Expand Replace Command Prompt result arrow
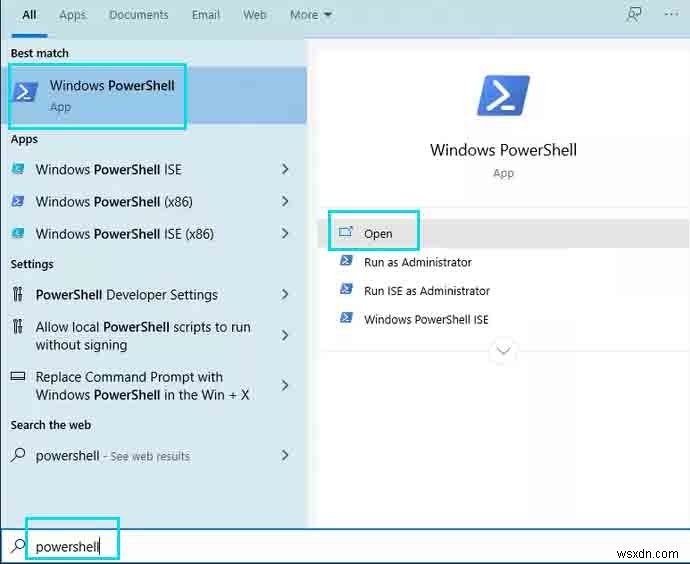Image resolution: width=690 pixels, height=564 pixels. (285, 385)
